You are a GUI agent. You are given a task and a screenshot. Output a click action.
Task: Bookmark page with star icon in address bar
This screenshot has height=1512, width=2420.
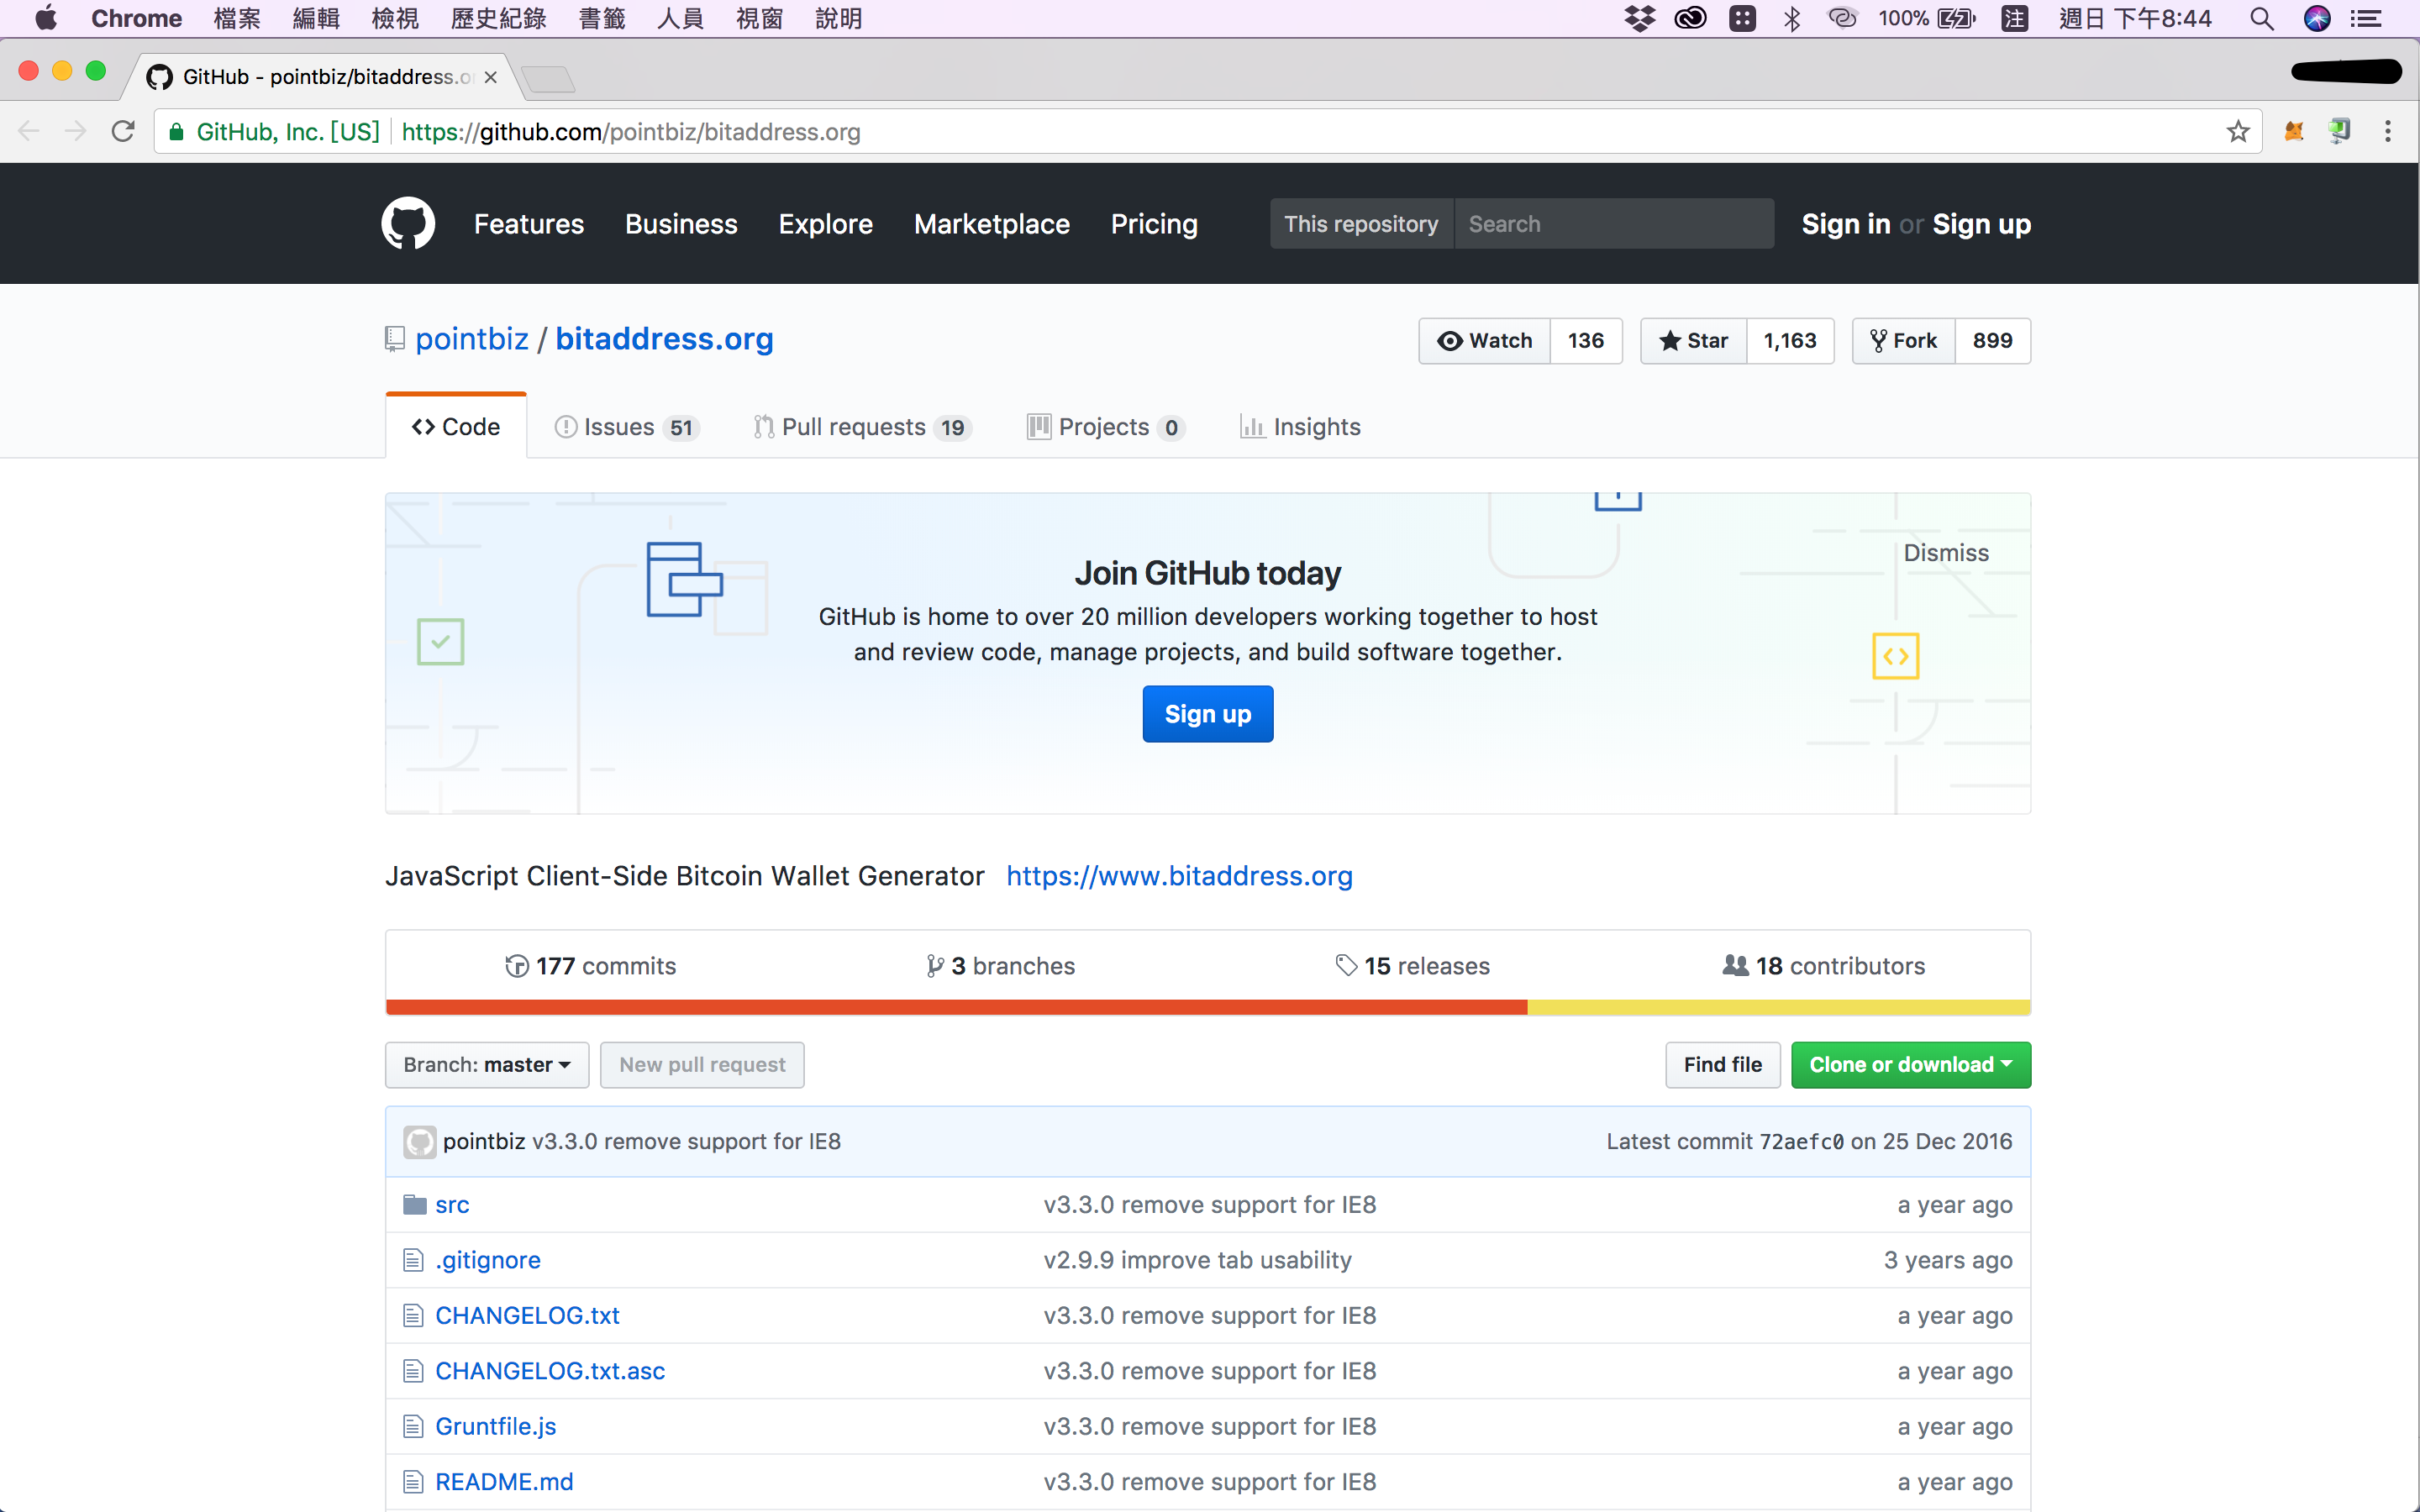point(2238,131)
